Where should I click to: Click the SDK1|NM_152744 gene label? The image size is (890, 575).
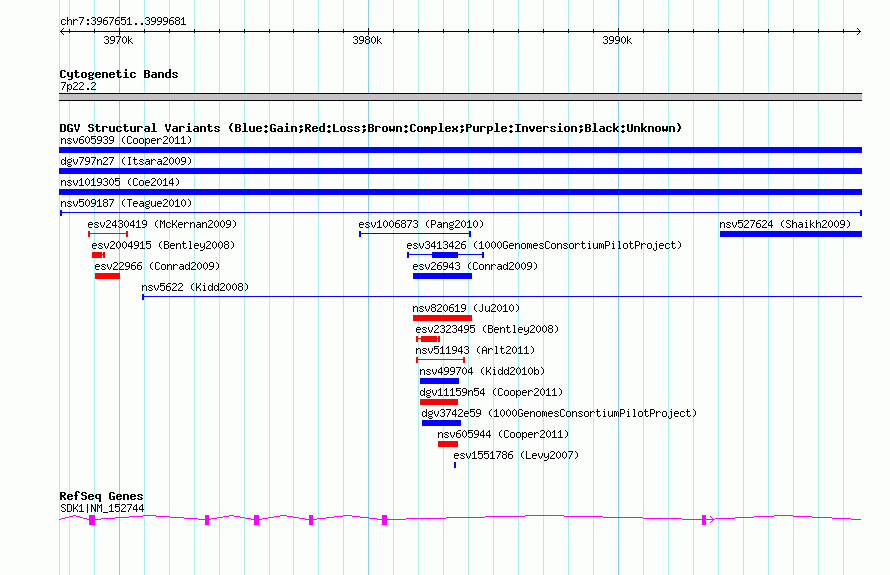(102, 509)
